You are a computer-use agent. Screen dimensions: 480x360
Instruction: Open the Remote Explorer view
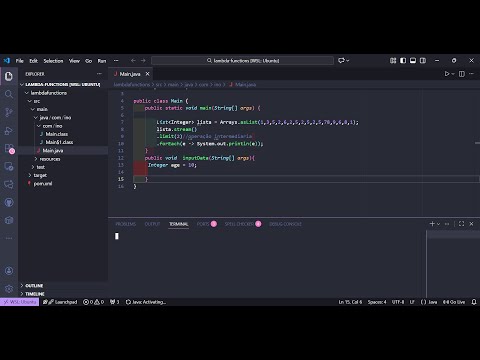pyautogui.click(x=9, y=166)
